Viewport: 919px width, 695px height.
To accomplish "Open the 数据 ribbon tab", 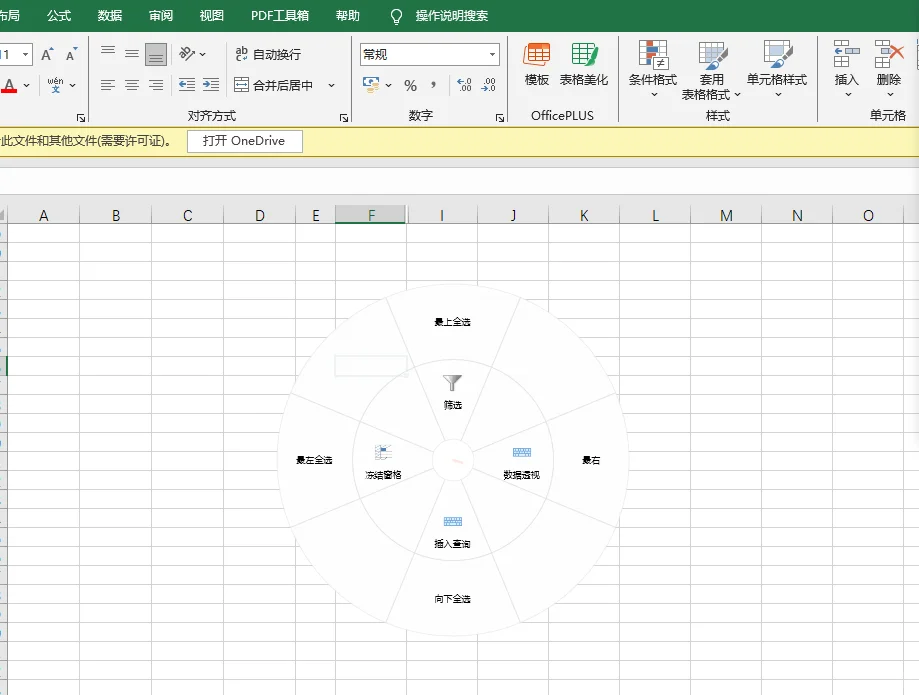I will pos(110,15).
